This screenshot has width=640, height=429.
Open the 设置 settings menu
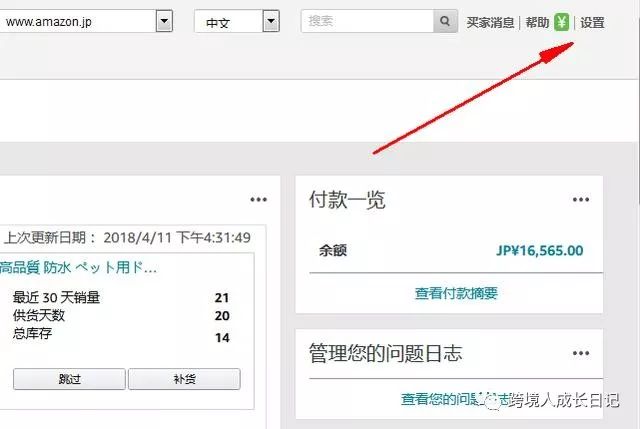(x=593, y=22)
